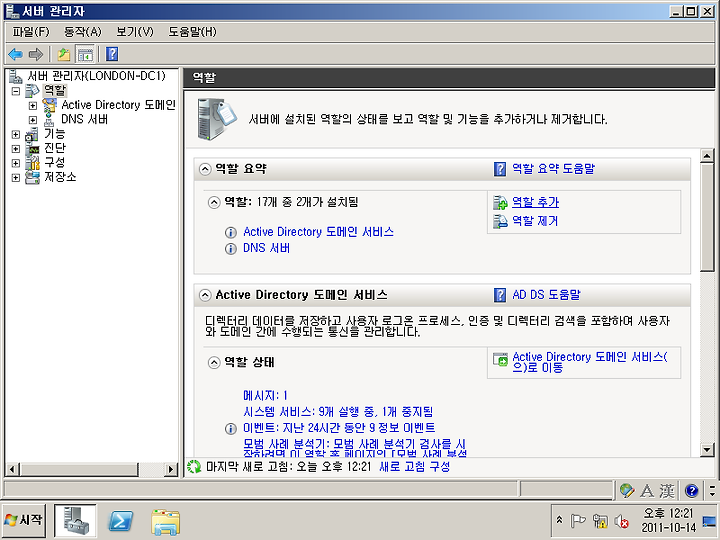Screen dimensions: 720x540
Task: Click the 기능 tree node icon
Action: click(32, 135)
